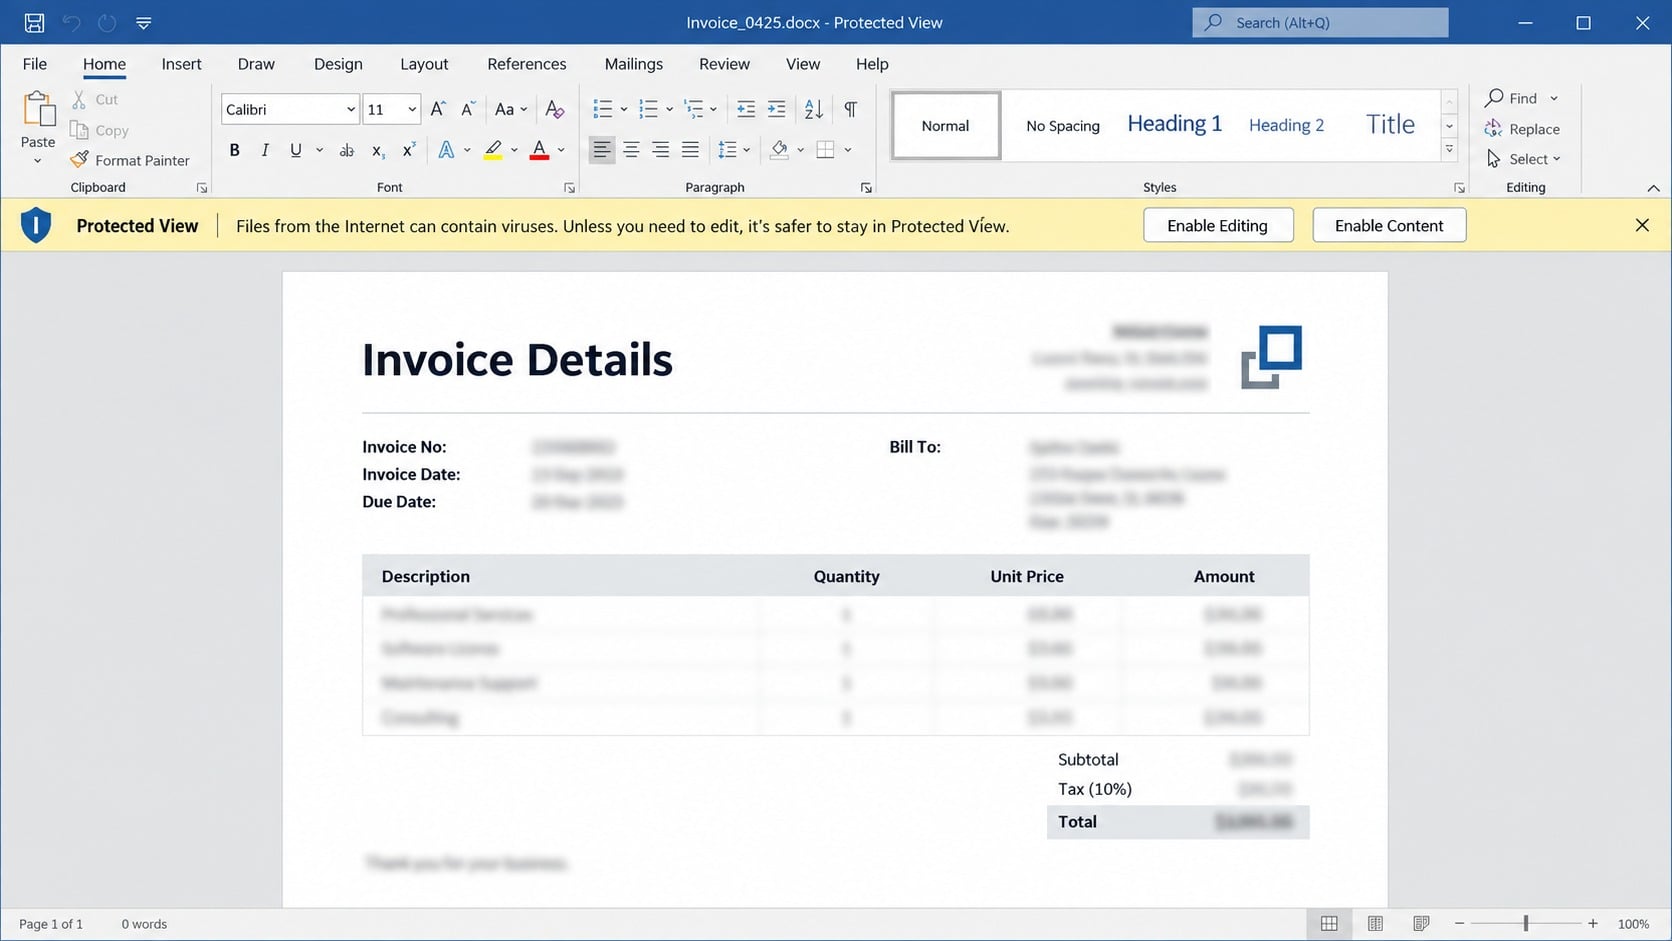Toggle Subscript formatting
1672x941 pixels.
pos(378,150)
